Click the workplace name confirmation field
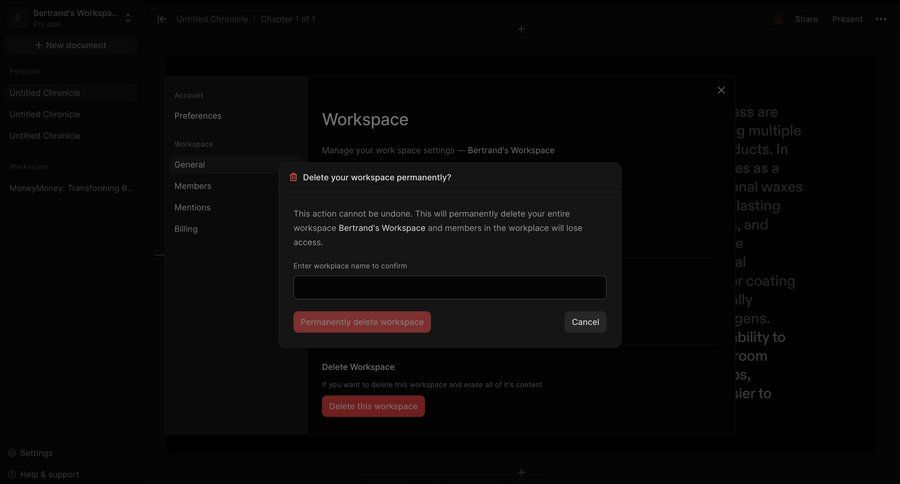Viewport: 900px width, 484px height. (x=449, y=287)
